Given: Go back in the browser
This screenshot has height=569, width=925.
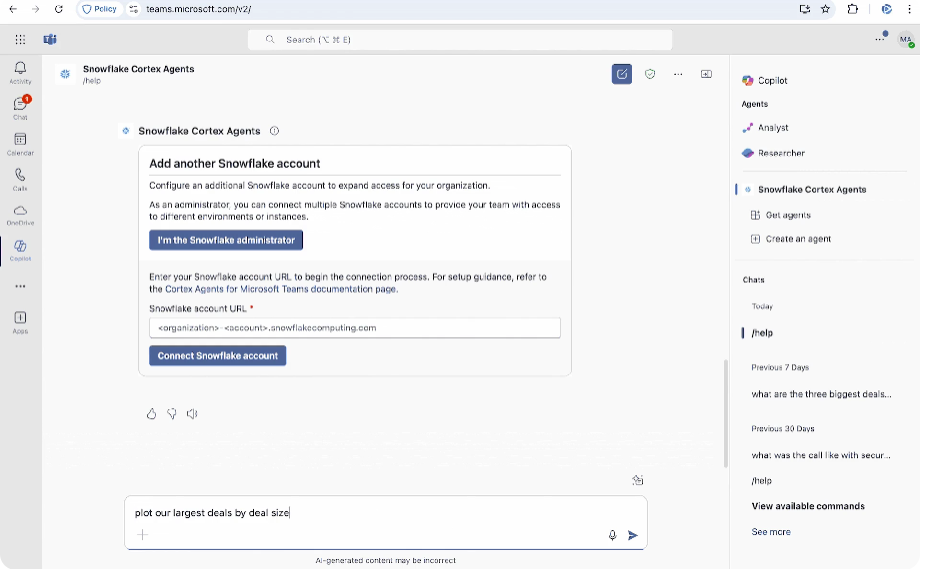Looking at the screenshot, I should click(13, 9).
